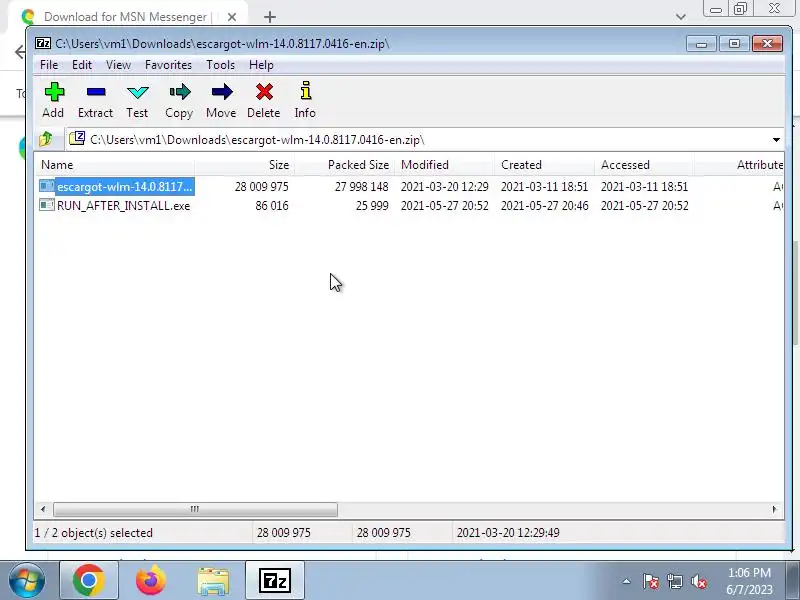Sort by the Size column header
This screenshot has height=600, width=800.
[244, 165]
